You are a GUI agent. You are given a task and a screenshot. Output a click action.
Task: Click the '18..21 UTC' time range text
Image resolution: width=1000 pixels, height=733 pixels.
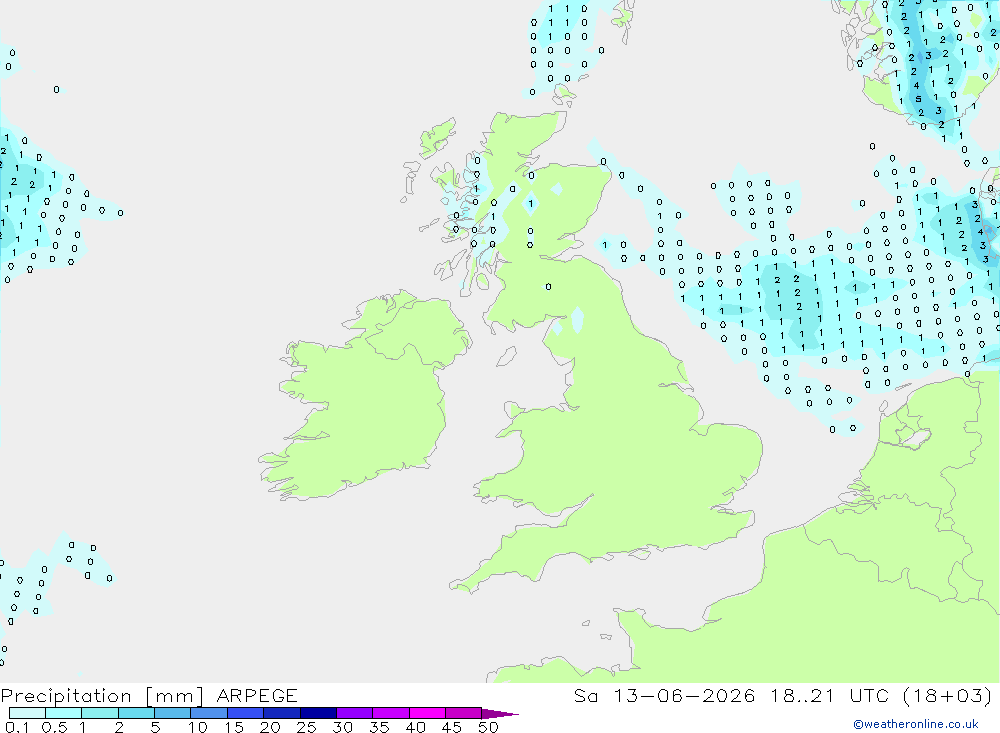point(829,695)
